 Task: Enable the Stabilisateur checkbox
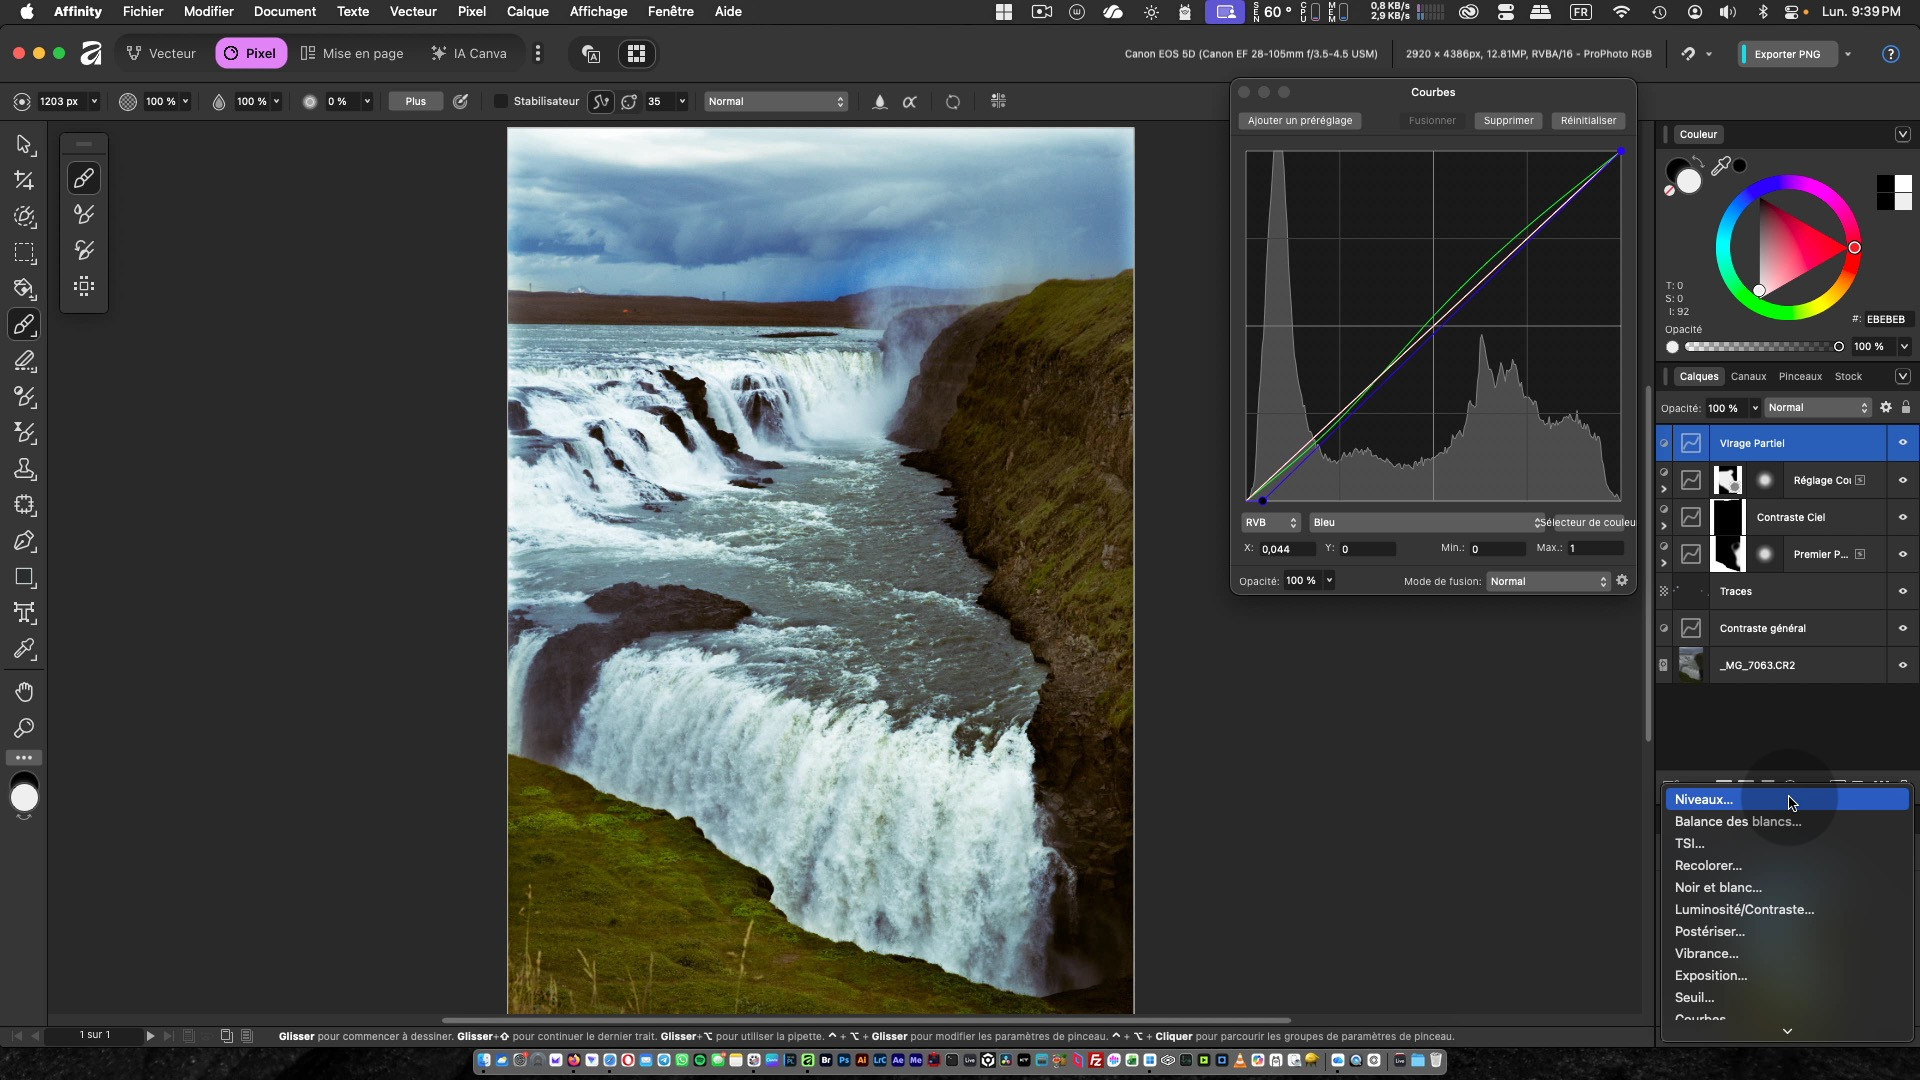click(x=501, y=101)
